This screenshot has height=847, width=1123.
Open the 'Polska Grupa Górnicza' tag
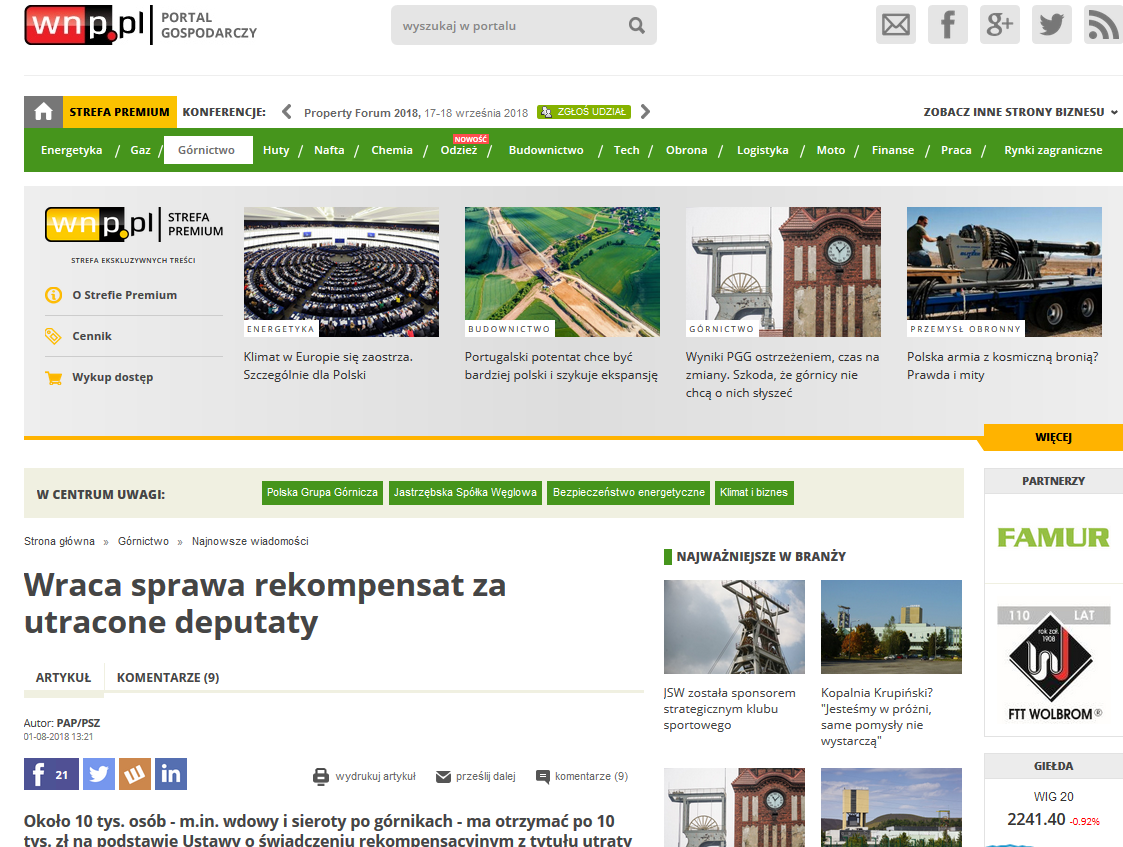click(322, 492)
